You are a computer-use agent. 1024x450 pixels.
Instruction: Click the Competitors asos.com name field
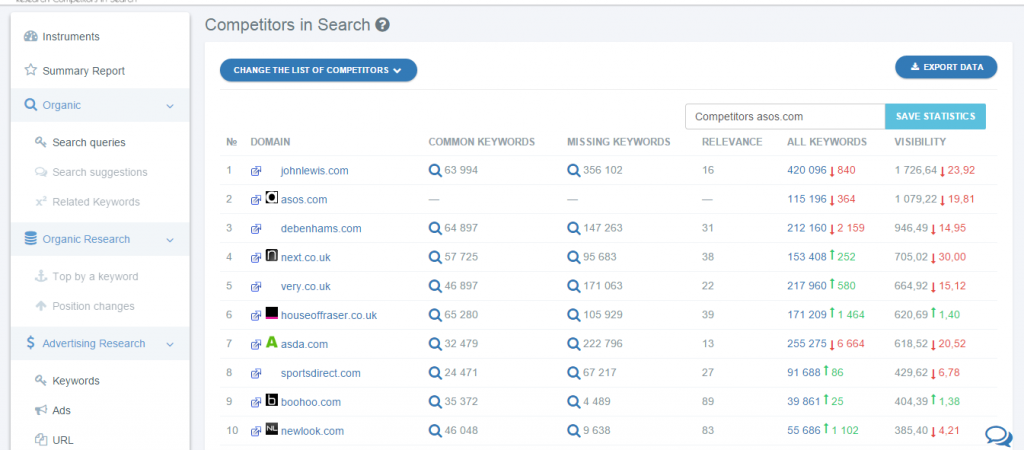click(785, 116)
